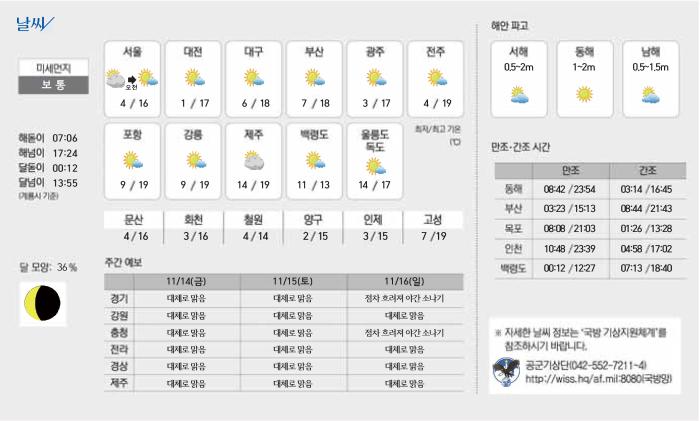Click the East Sea (동해) sun icon

click(584, 94)
